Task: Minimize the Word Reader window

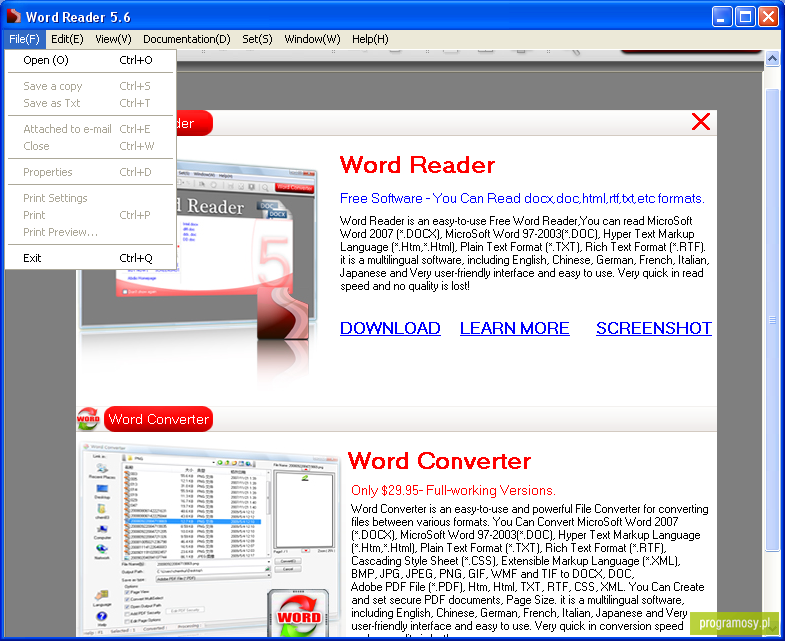Action: click(x=721, y=17)
